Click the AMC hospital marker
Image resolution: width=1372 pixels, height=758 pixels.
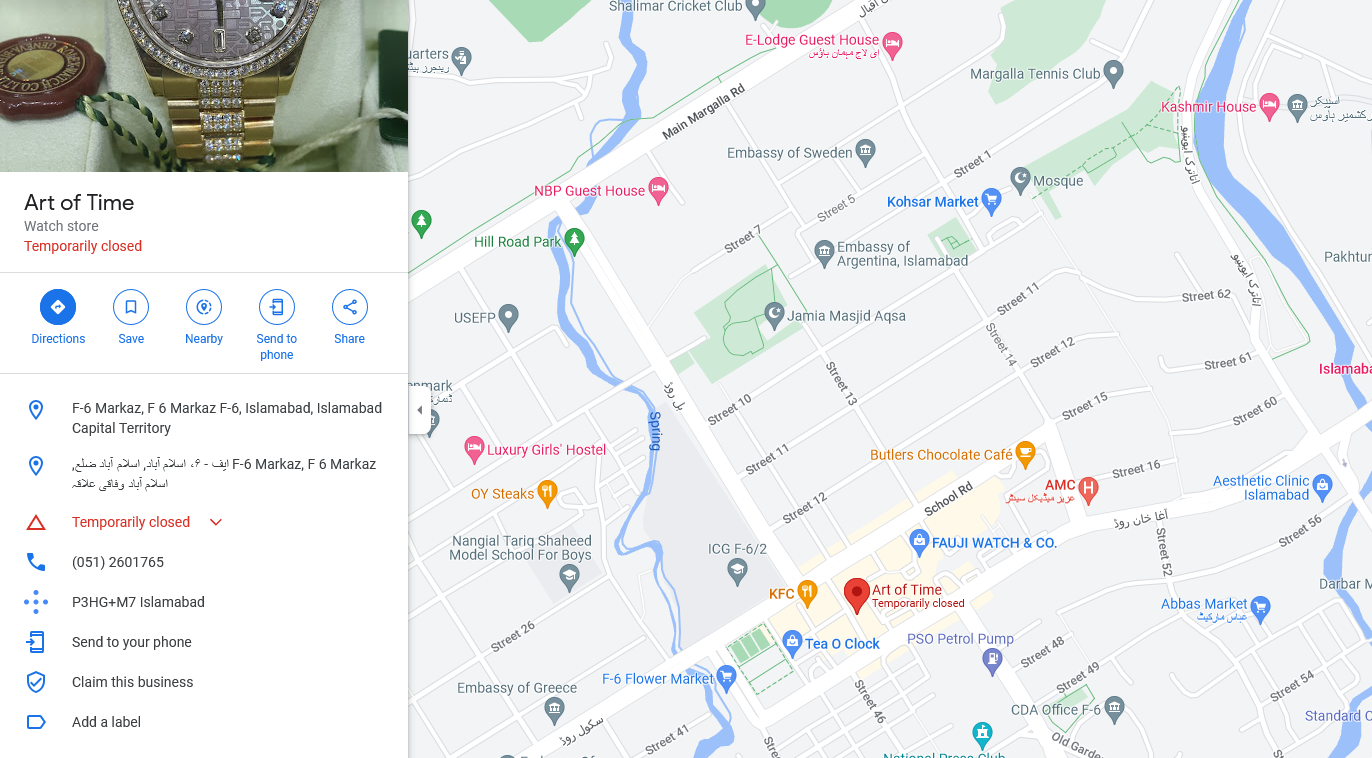(x=1089, y=489)
